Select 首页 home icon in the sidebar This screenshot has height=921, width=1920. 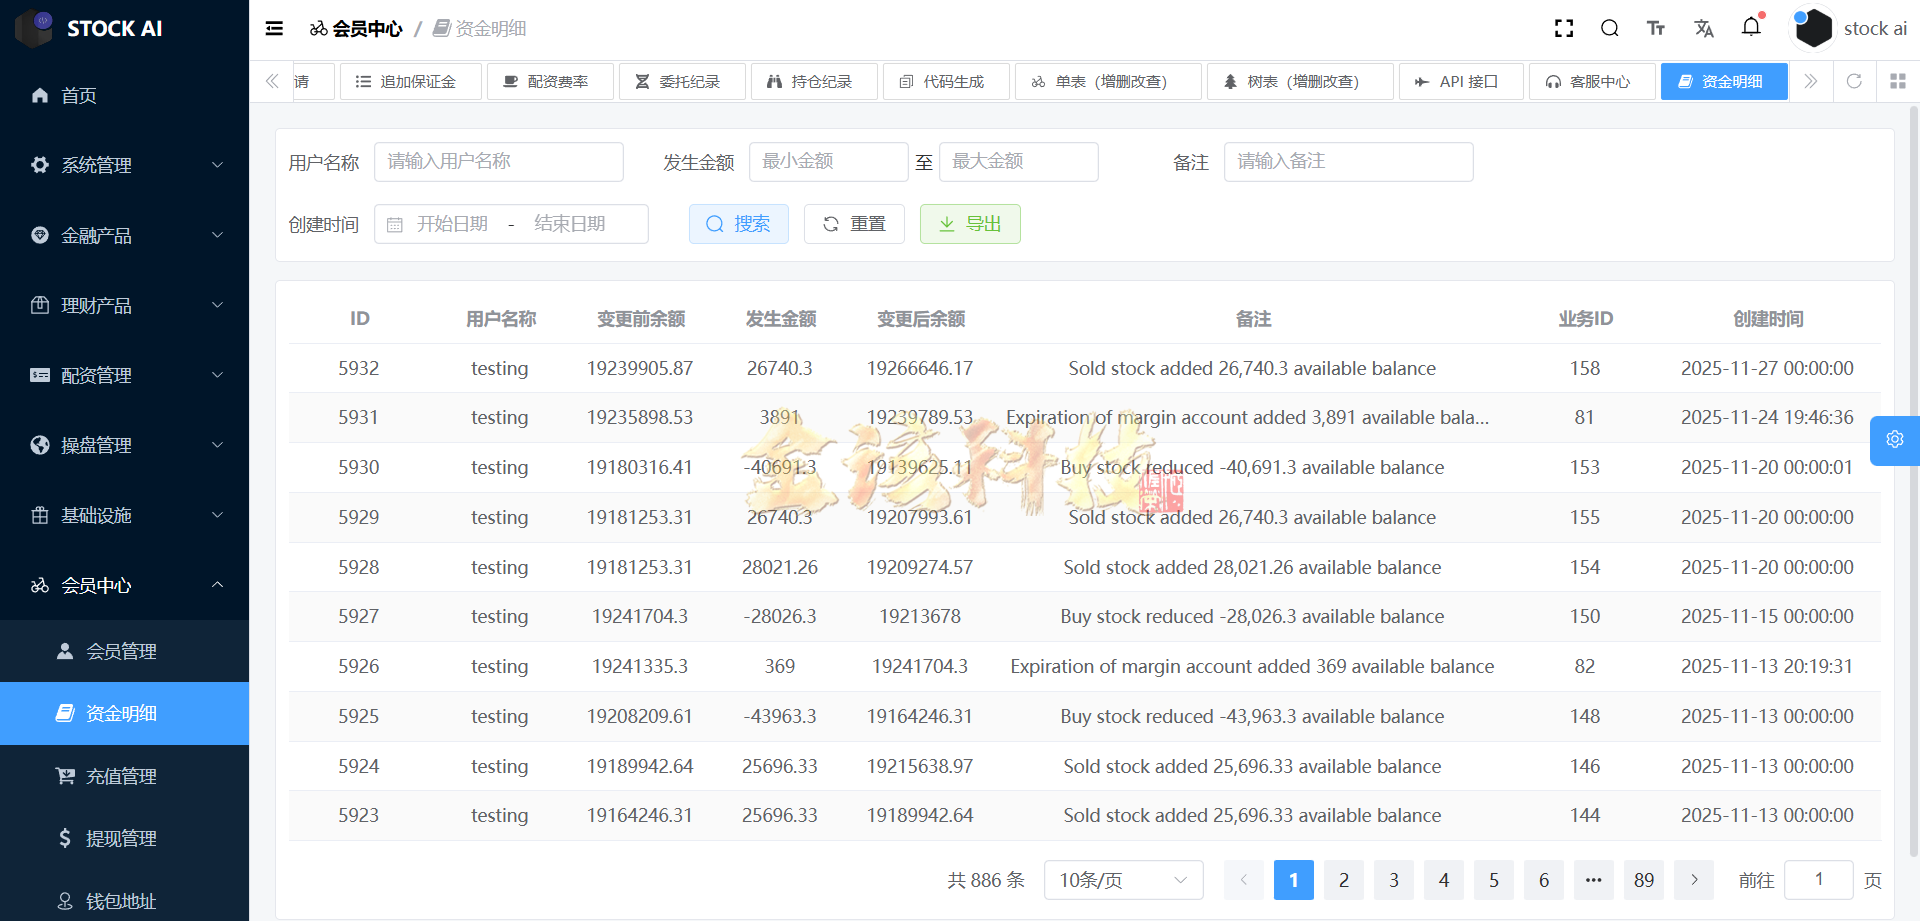point(40,95)
